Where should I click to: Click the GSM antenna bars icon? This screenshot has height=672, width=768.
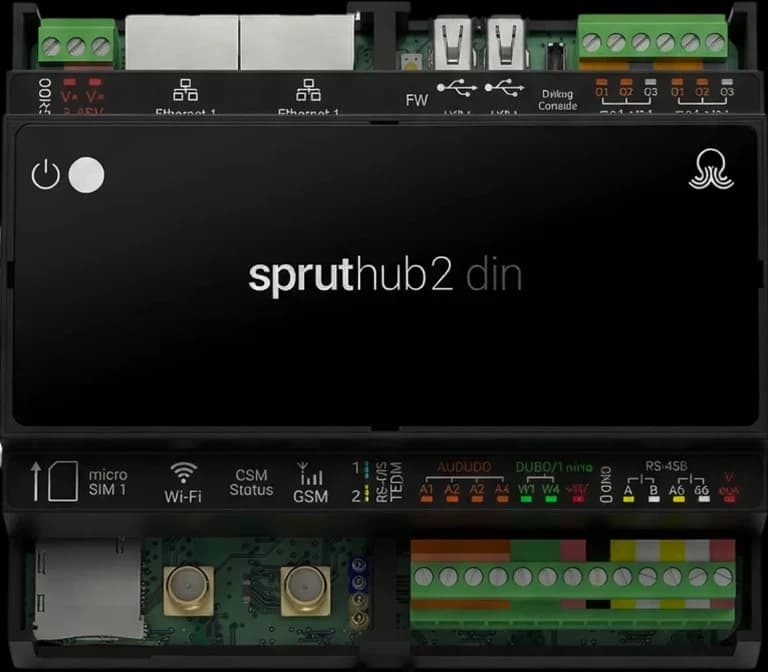tap(310, 473)
